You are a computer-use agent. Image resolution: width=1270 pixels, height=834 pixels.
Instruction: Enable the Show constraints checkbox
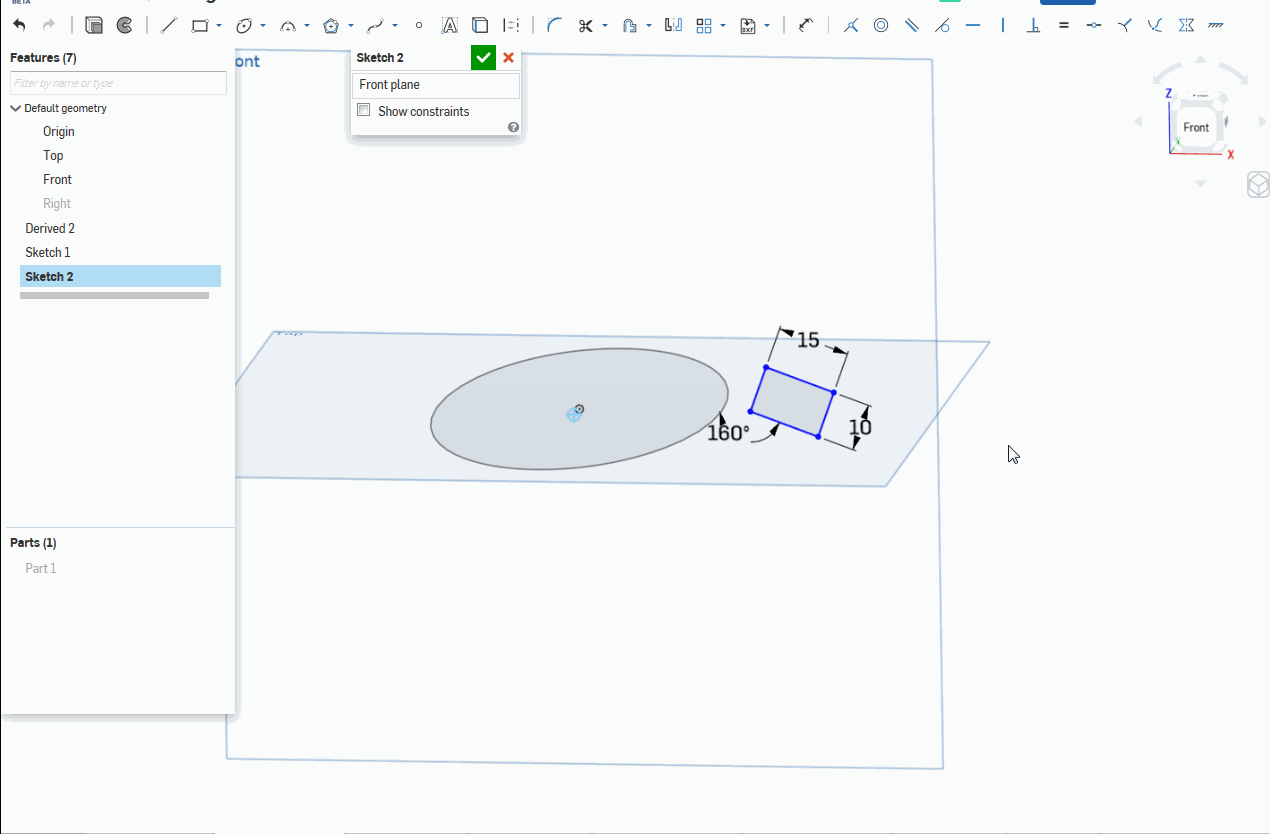point(364,111)
